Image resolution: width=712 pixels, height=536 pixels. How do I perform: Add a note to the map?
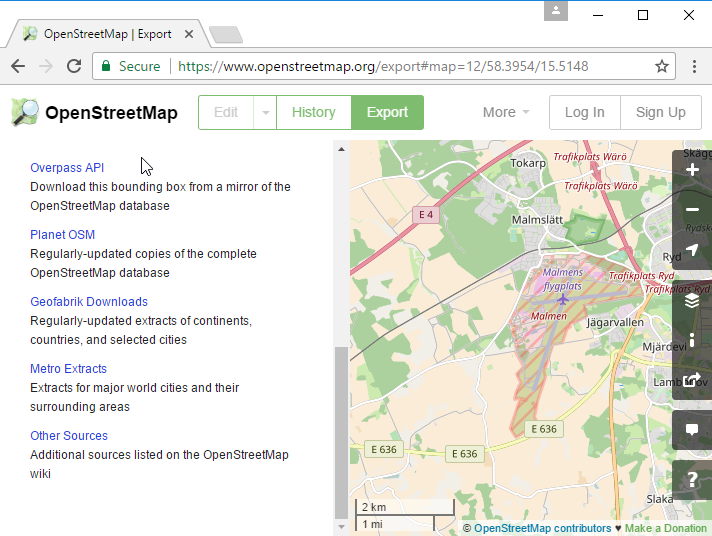coord(692,430)
